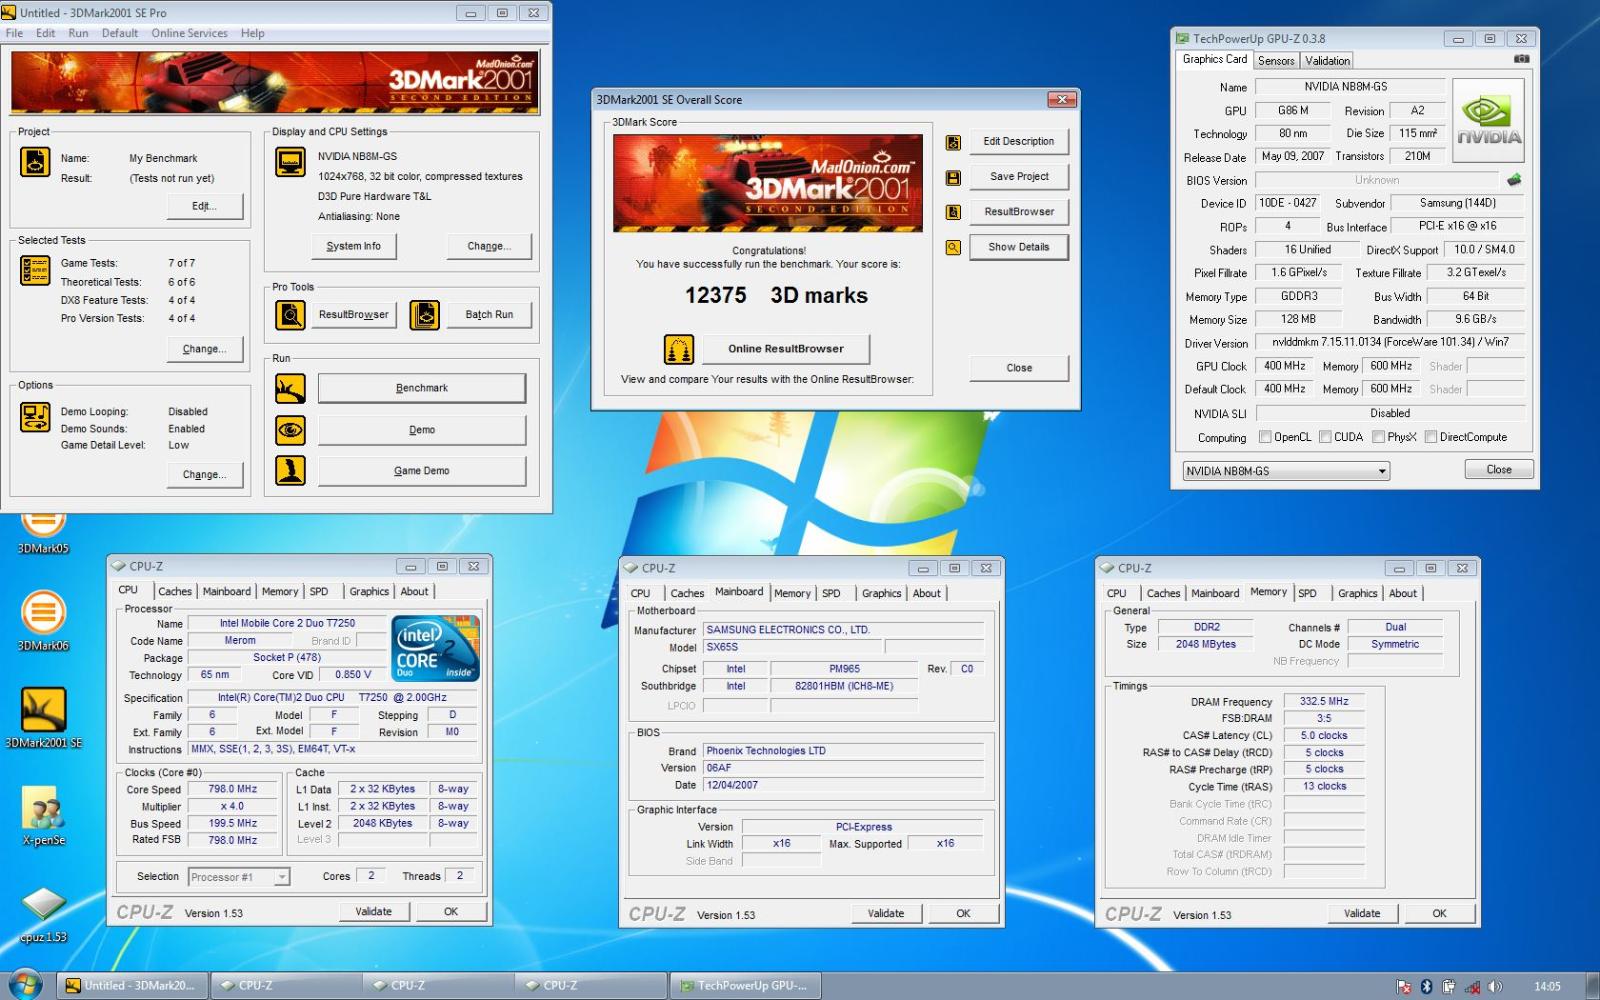The width and height of the screenshot is (1600, 1000).
Task: Open the Caches tab in the CPU tab CPU-Z window
Action: tap(174, 592)
